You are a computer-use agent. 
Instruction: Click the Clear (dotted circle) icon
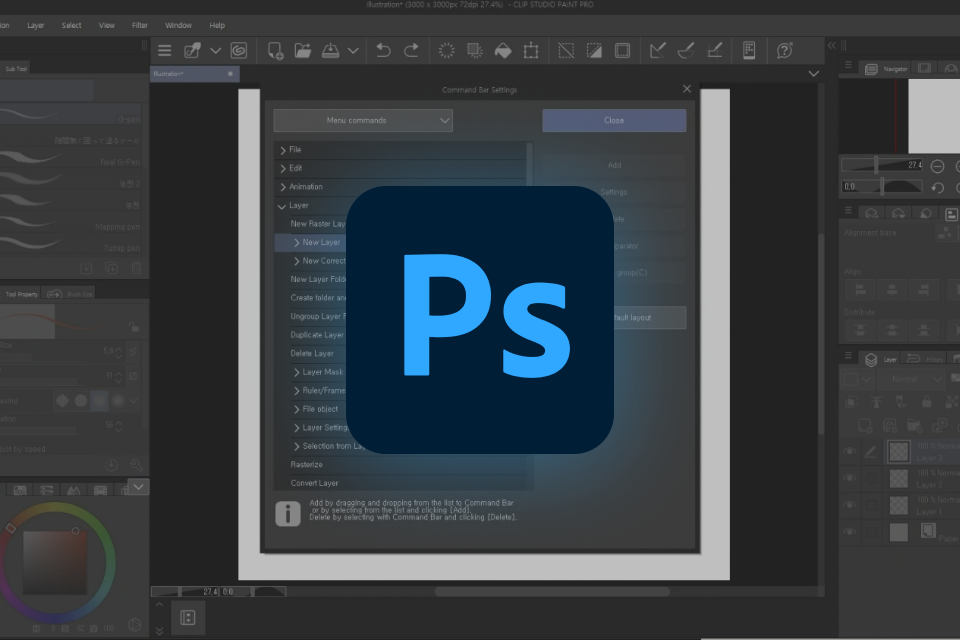pos(446,51)
